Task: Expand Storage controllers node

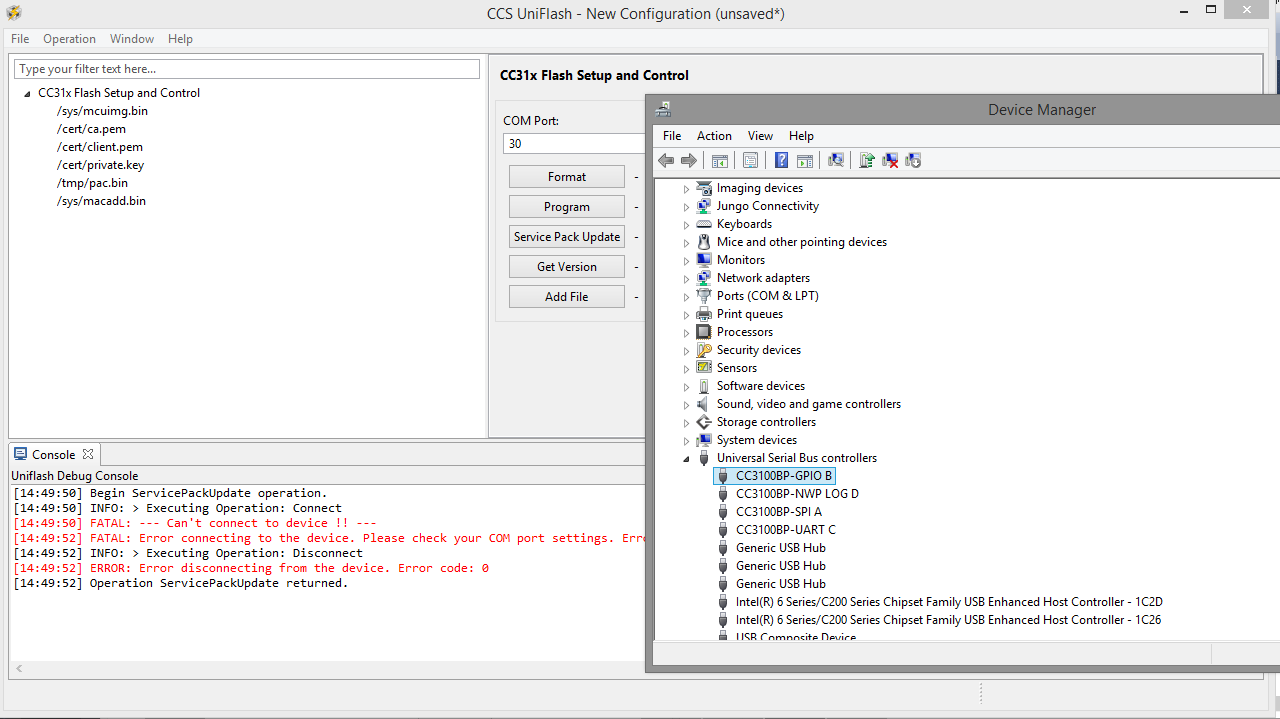Action: pos(686,423)
